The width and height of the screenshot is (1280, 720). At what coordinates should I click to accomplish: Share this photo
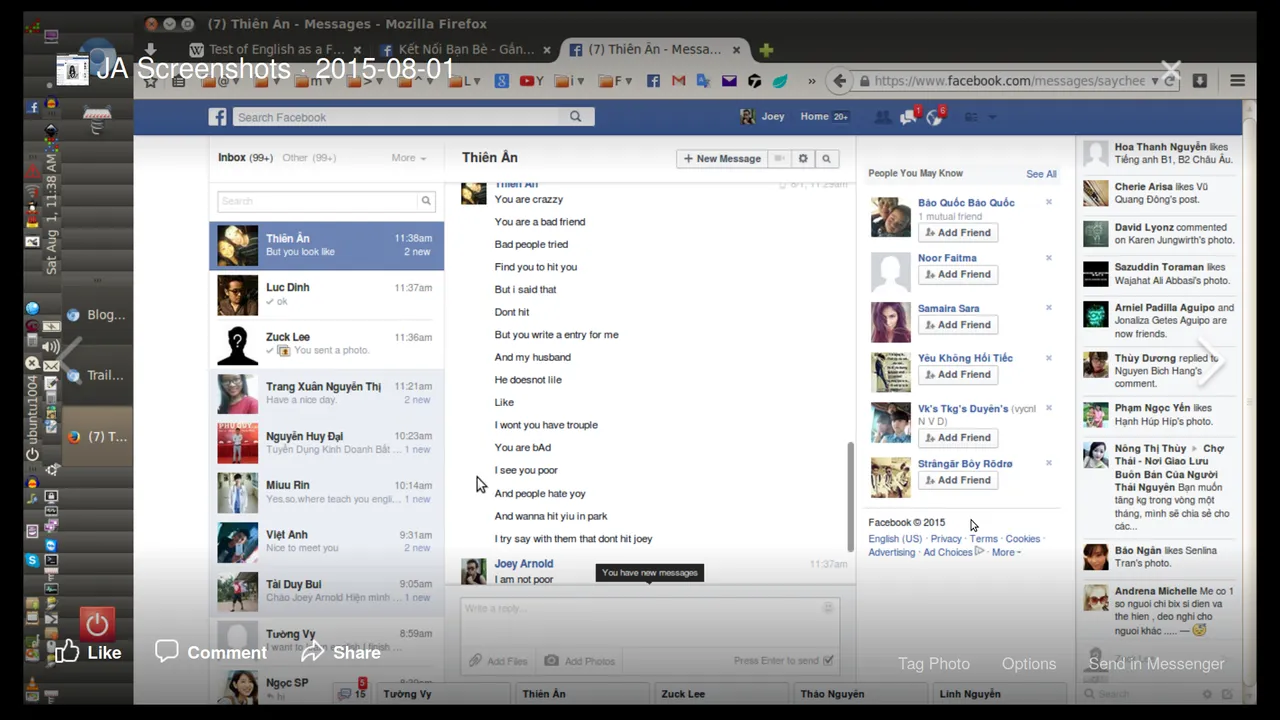click(341, 652)
